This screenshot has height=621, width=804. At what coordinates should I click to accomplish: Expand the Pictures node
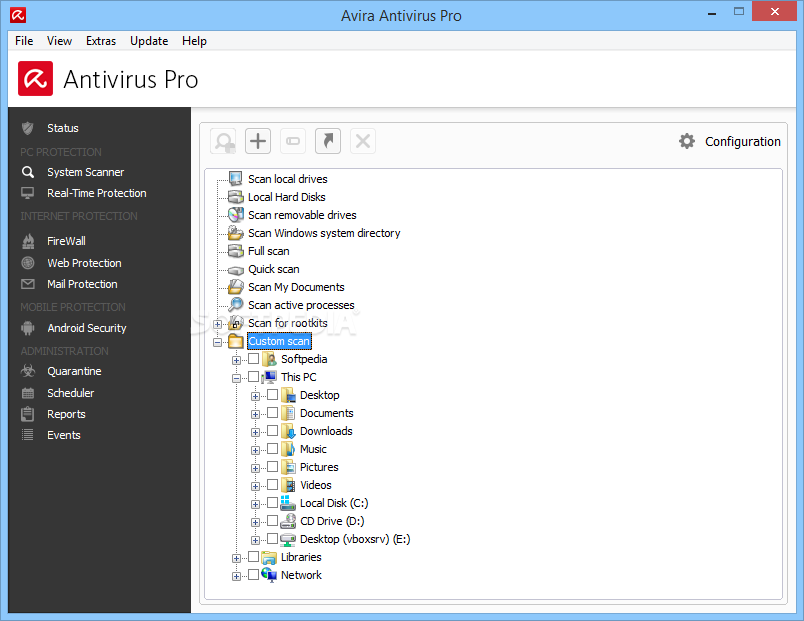(x=255, y=468)
